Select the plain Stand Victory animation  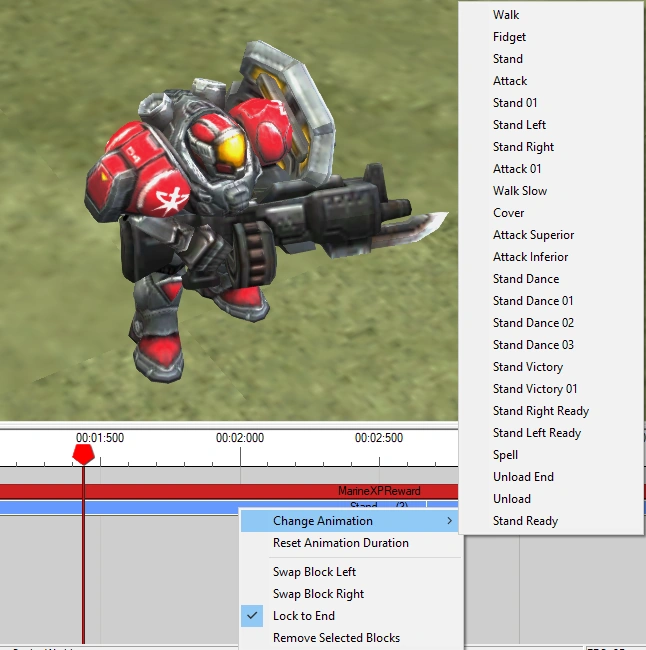click(551, 366)
